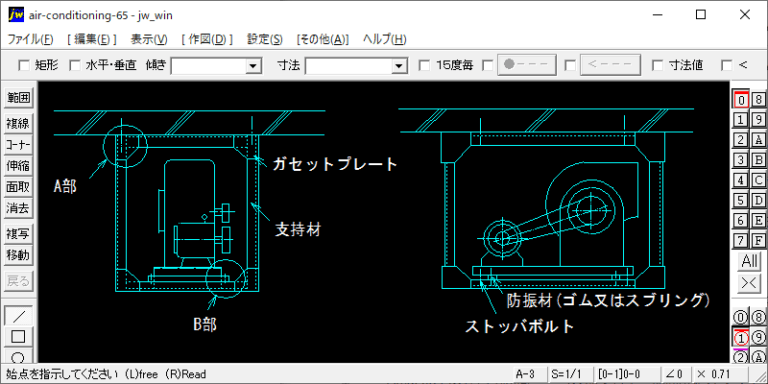Select the line drawing tool

(19, 316)
